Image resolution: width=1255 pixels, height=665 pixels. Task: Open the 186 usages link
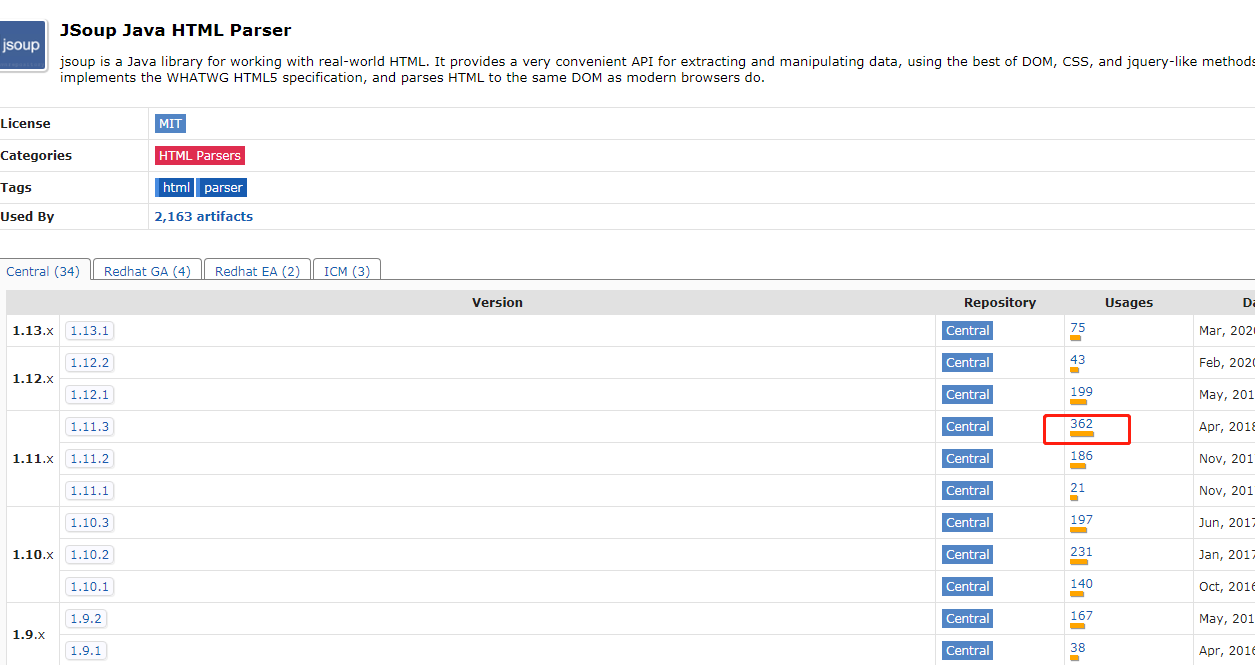[1081, 456]
